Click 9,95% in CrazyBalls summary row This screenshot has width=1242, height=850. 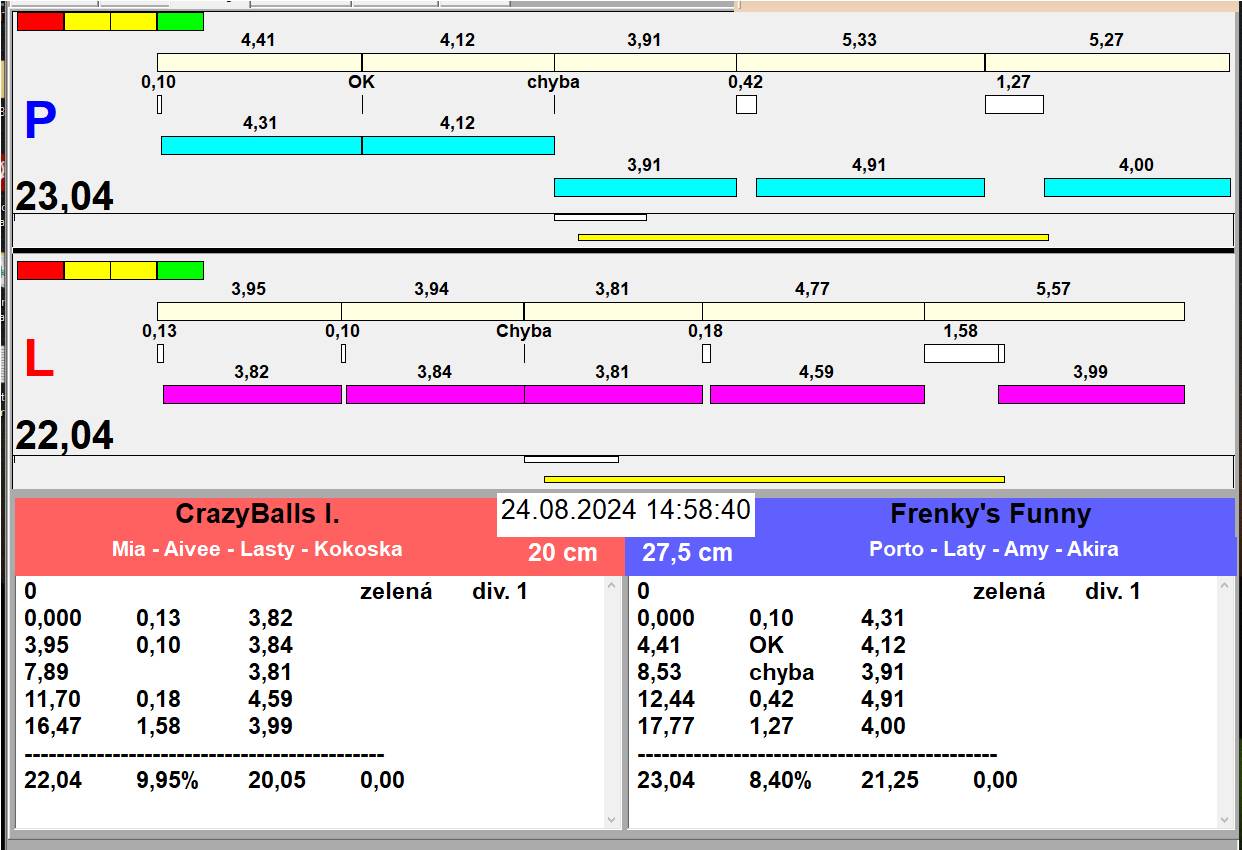point(167,780)
